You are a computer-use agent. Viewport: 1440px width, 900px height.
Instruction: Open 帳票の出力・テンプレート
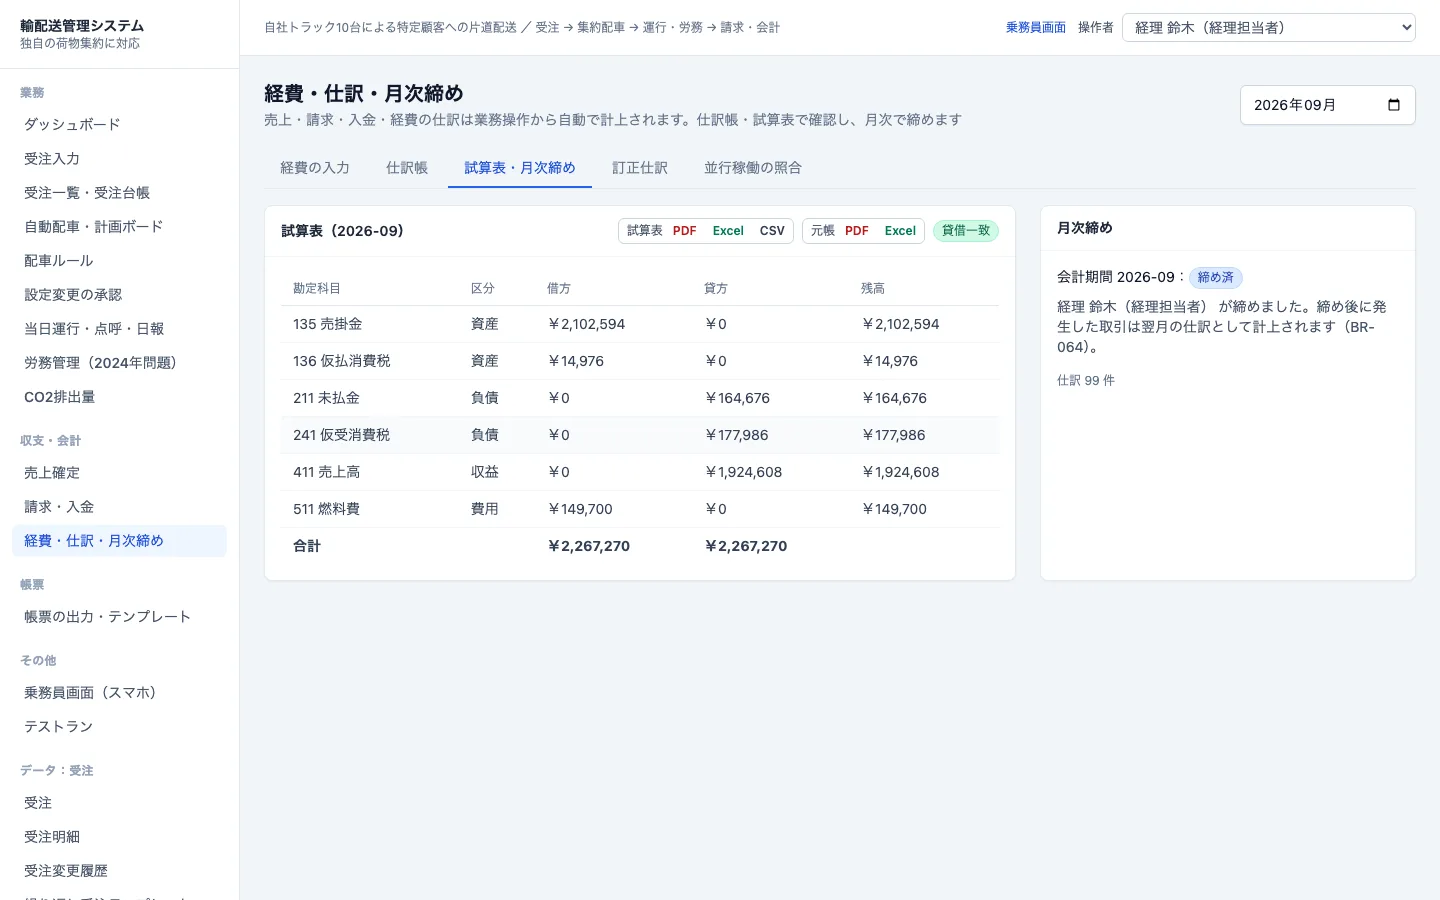click(x=120, y=617)
